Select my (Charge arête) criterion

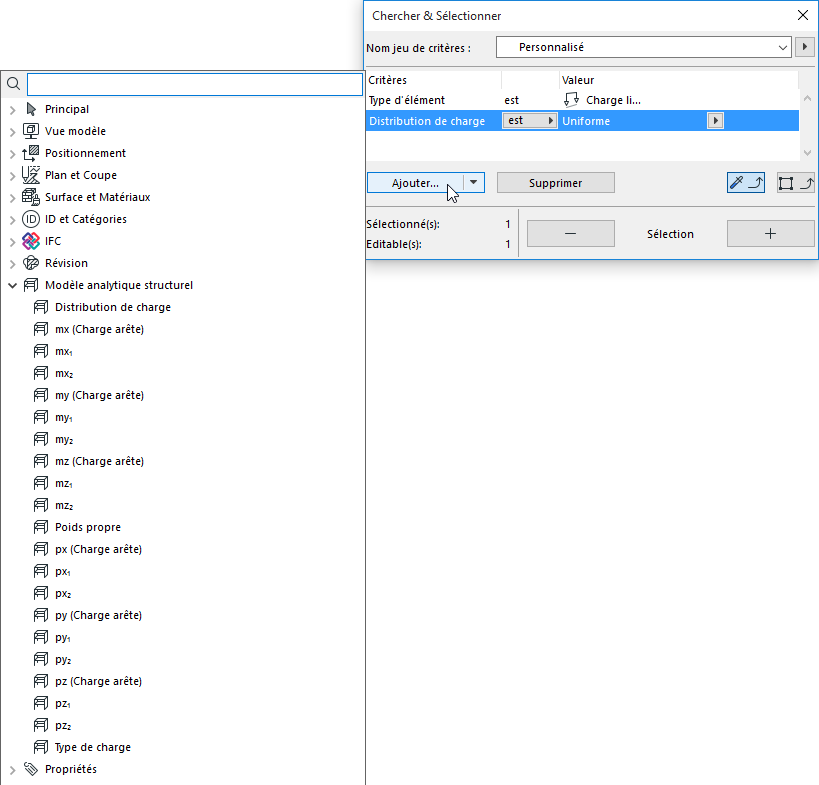[99, 395]
